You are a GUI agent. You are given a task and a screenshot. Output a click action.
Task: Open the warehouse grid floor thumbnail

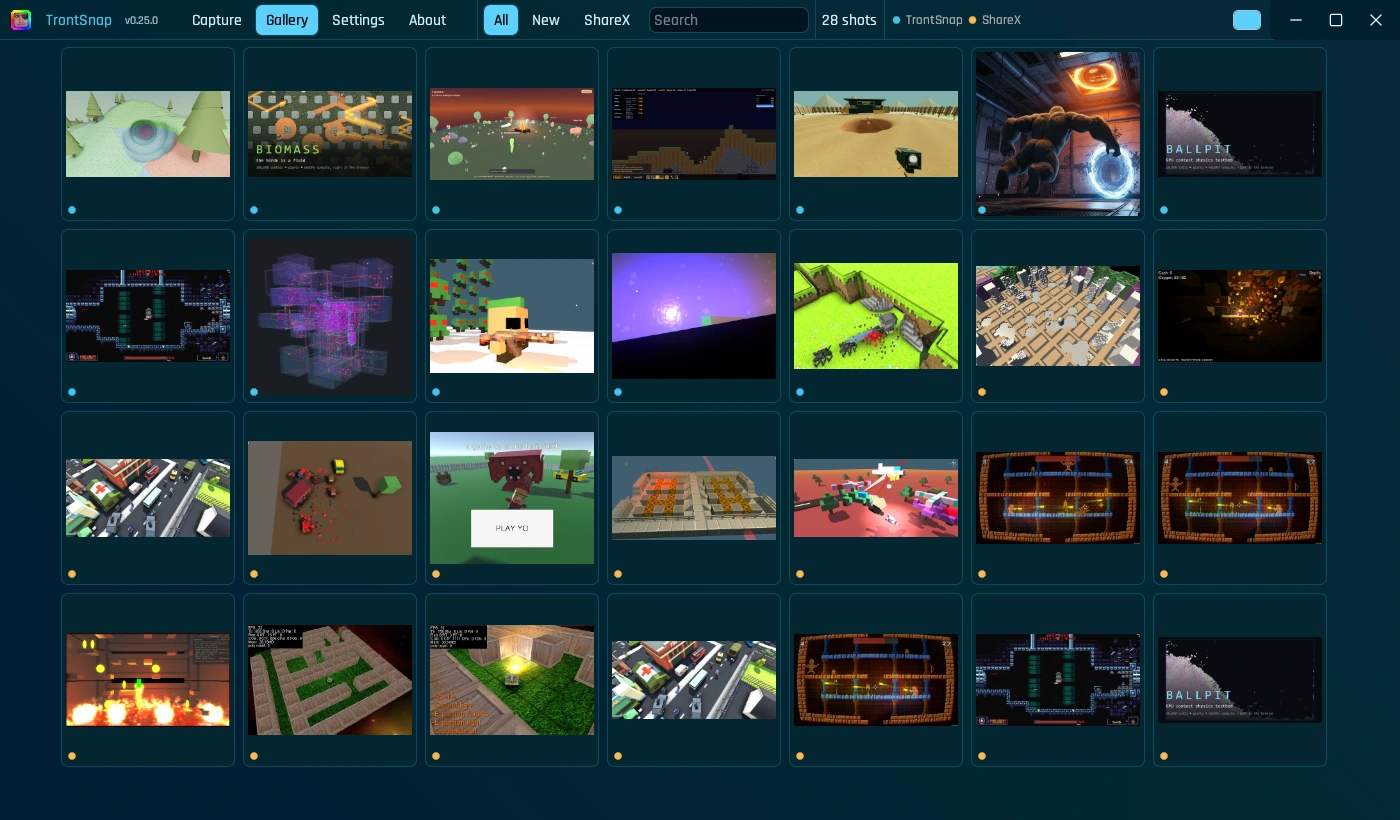(1058, 316)
